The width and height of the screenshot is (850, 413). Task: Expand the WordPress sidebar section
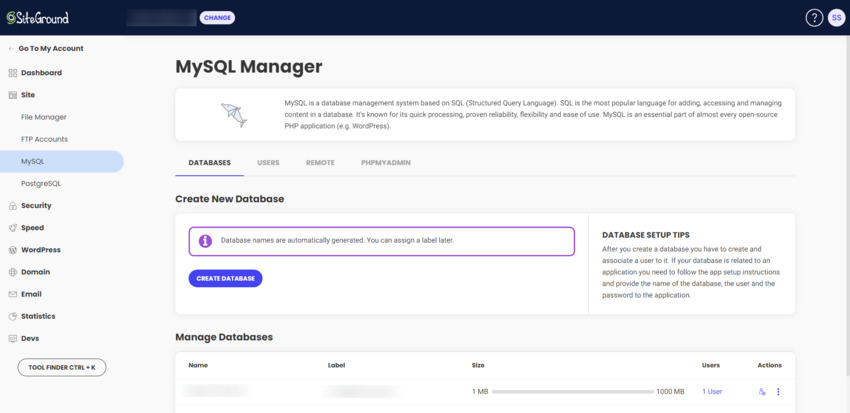41,250
